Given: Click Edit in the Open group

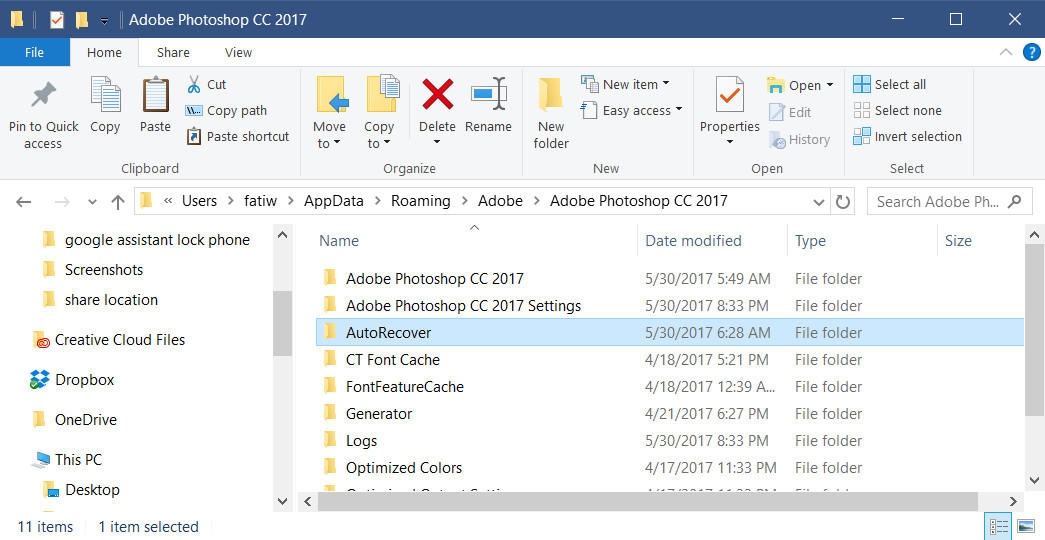Looking at the screenshot, I should click(790, 113).
